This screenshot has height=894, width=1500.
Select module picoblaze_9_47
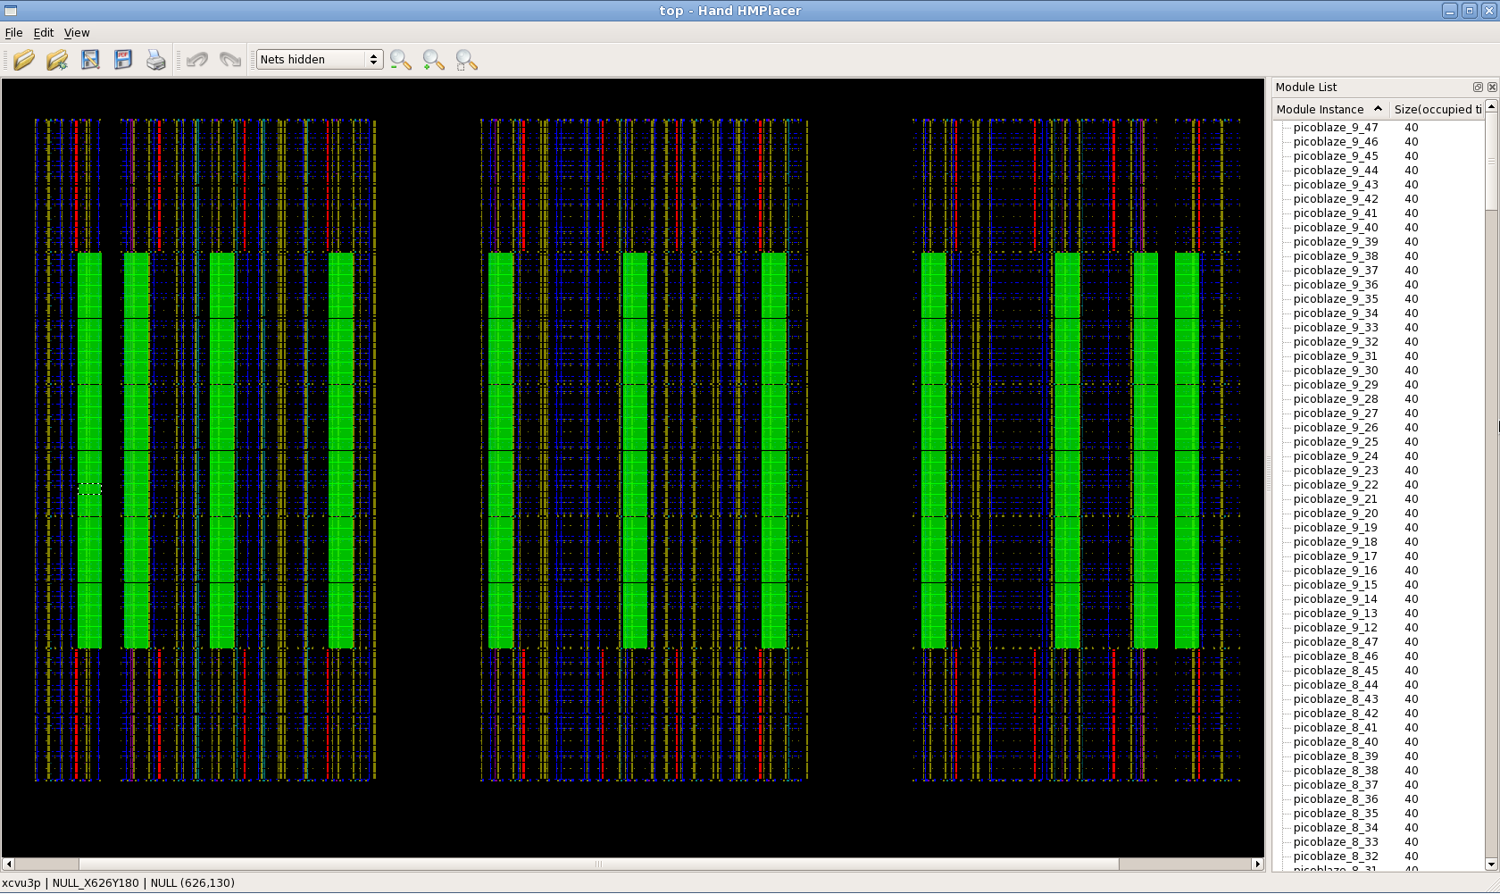pos(1335,127)
